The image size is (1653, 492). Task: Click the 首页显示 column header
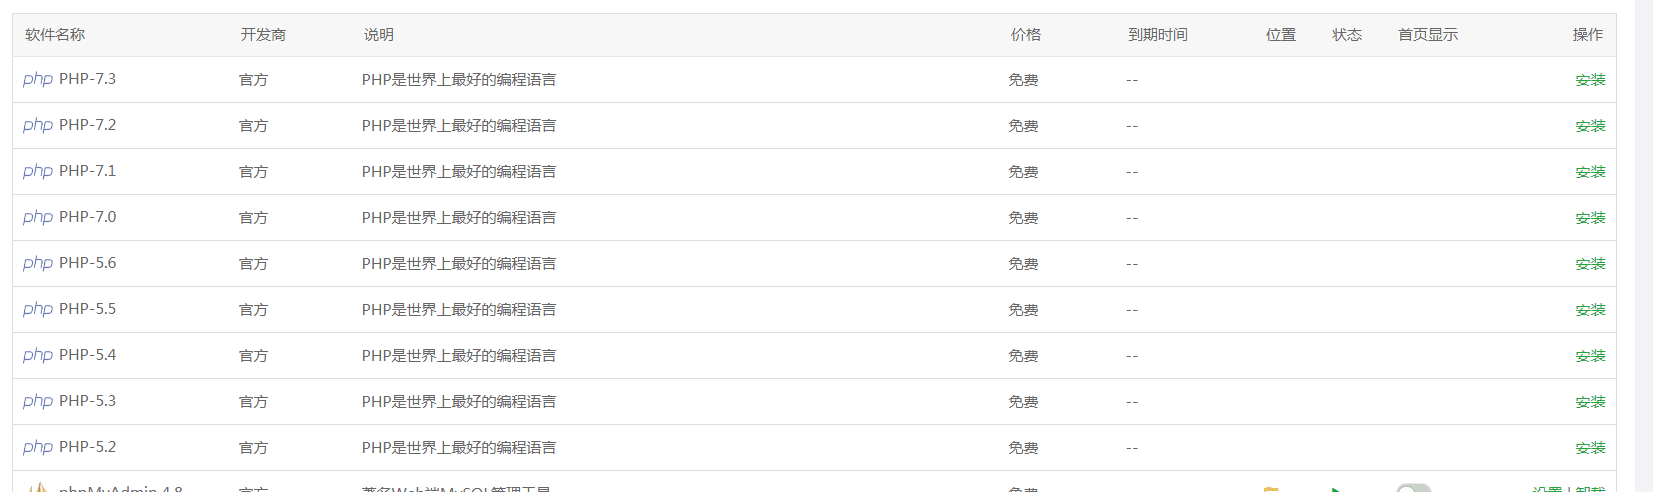tap(1428, 35)
